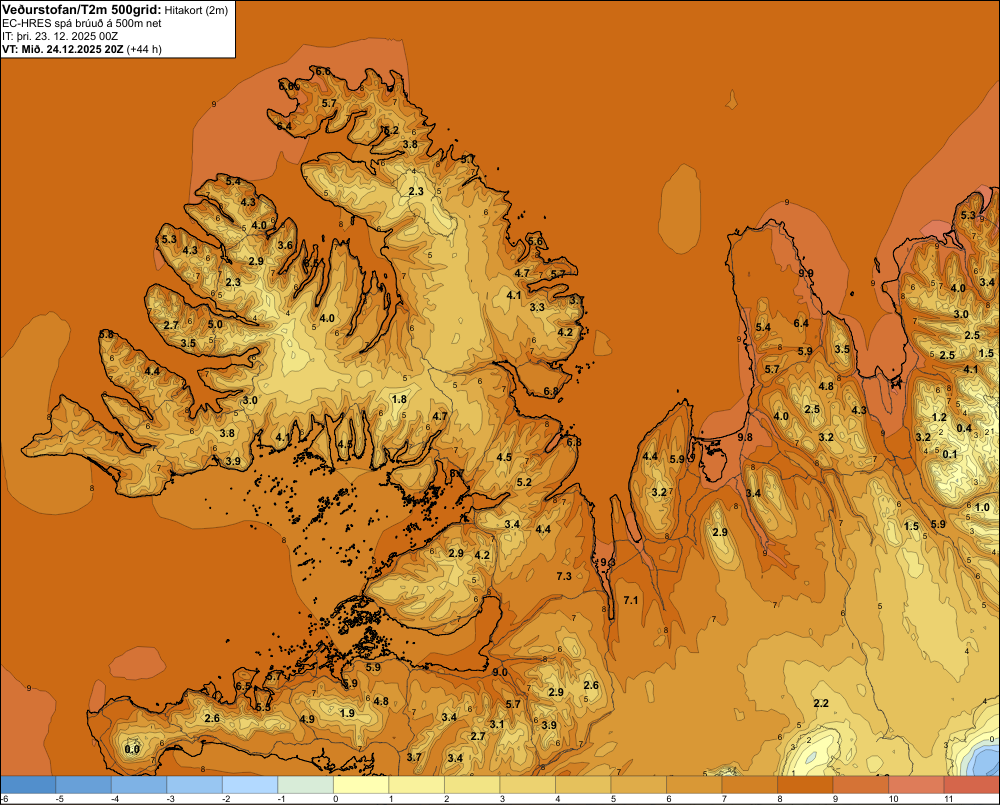Click the 7.1 temperature value on the map

630,600
